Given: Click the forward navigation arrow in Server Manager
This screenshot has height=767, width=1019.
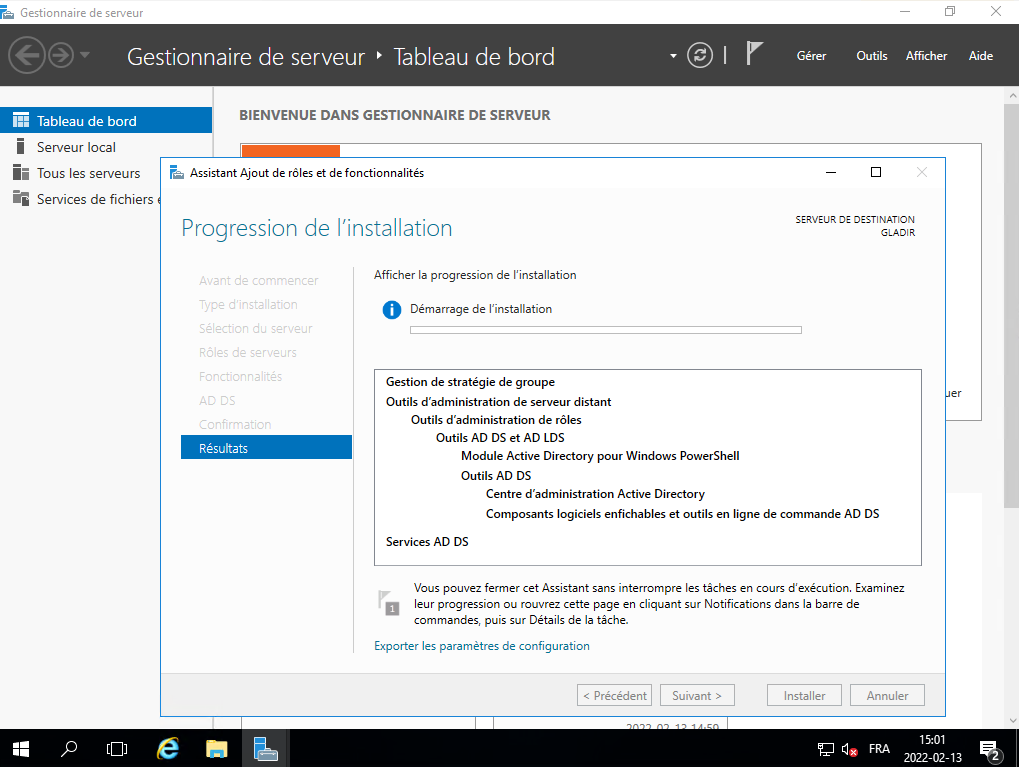Looking at the screenshot, I should tap(61, 55).
